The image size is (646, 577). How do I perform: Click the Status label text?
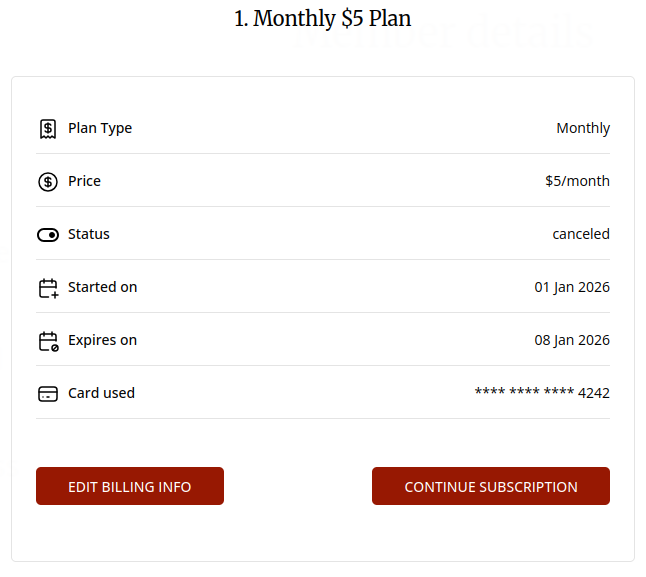tap(89, 234)
